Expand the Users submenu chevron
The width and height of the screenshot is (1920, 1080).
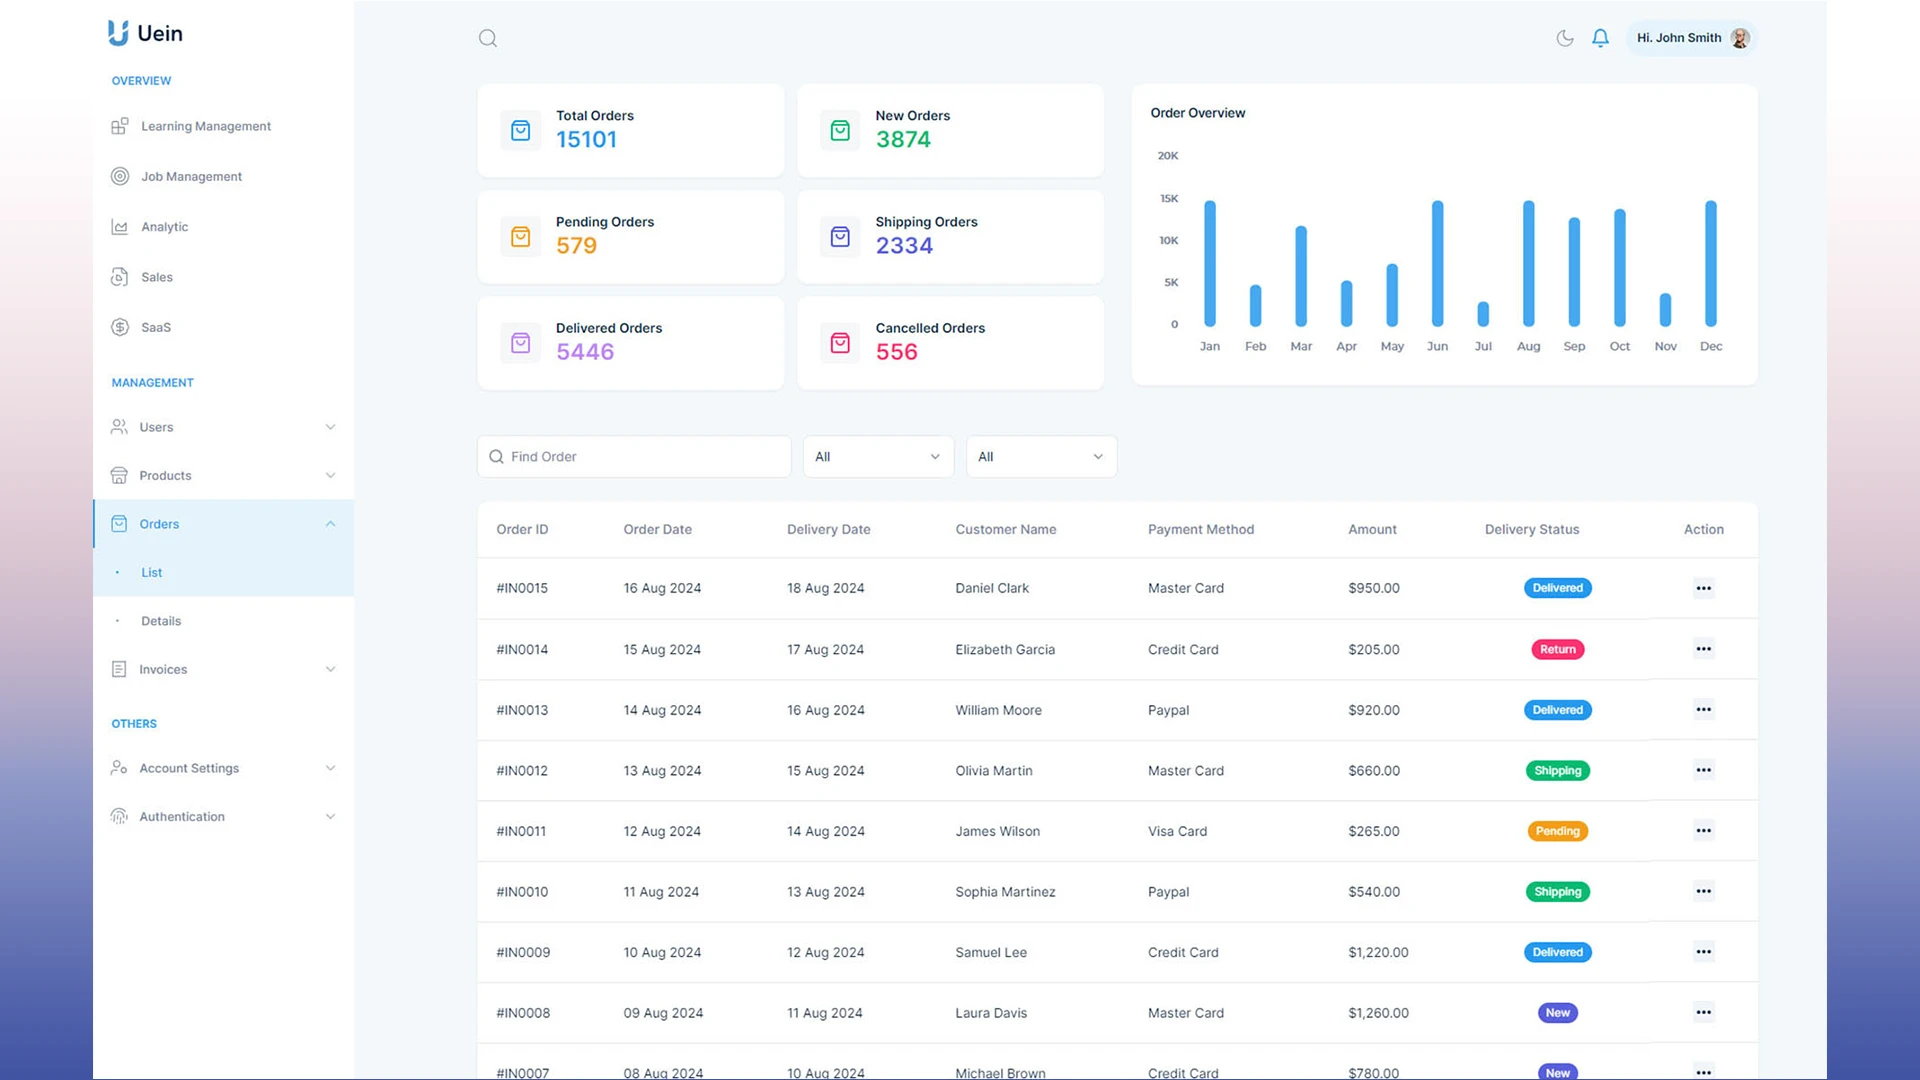330,427
